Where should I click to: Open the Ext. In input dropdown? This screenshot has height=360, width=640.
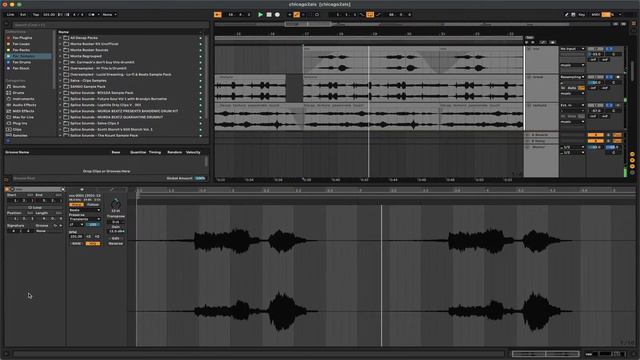coord(572,105)
